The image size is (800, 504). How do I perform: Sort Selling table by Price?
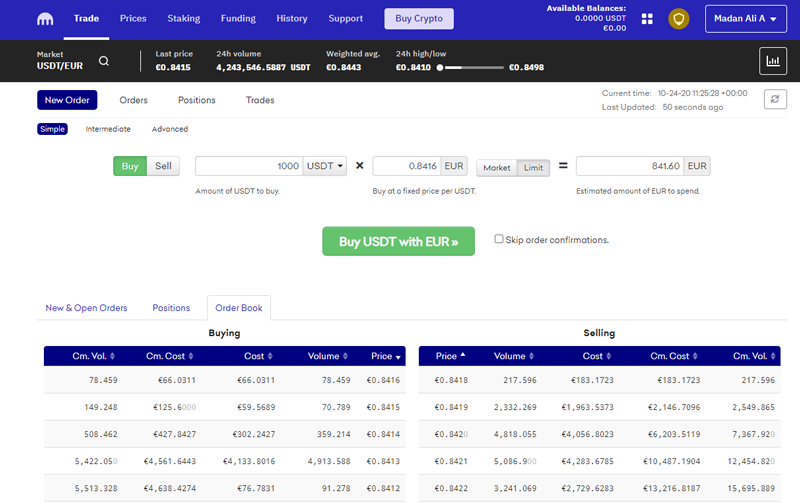(x=450, y=356)
